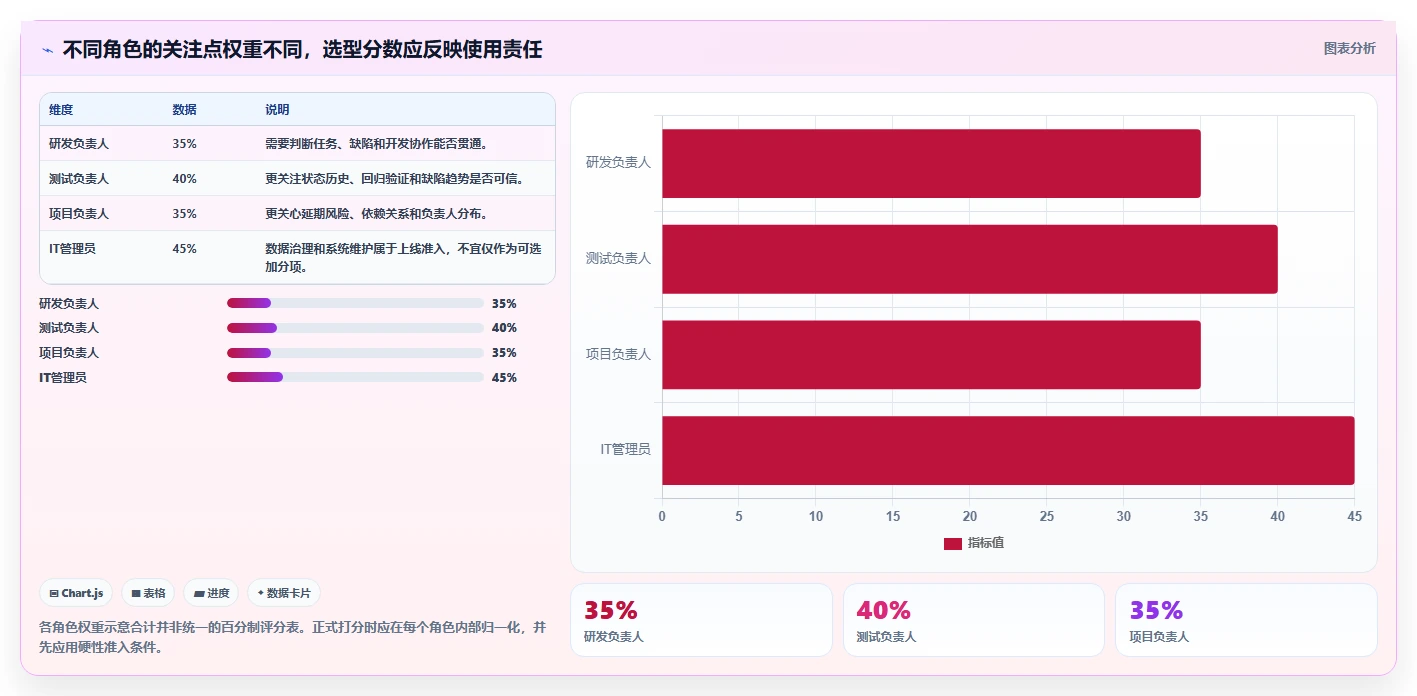Open the 40% 测试负责人 data card

point(974,620)
